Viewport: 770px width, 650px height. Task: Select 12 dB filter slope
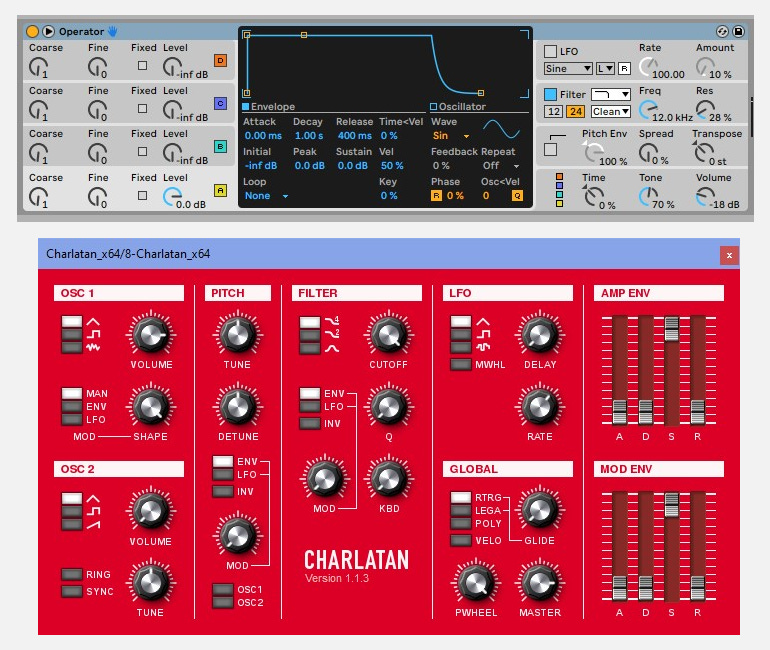[x=553, y=111]
